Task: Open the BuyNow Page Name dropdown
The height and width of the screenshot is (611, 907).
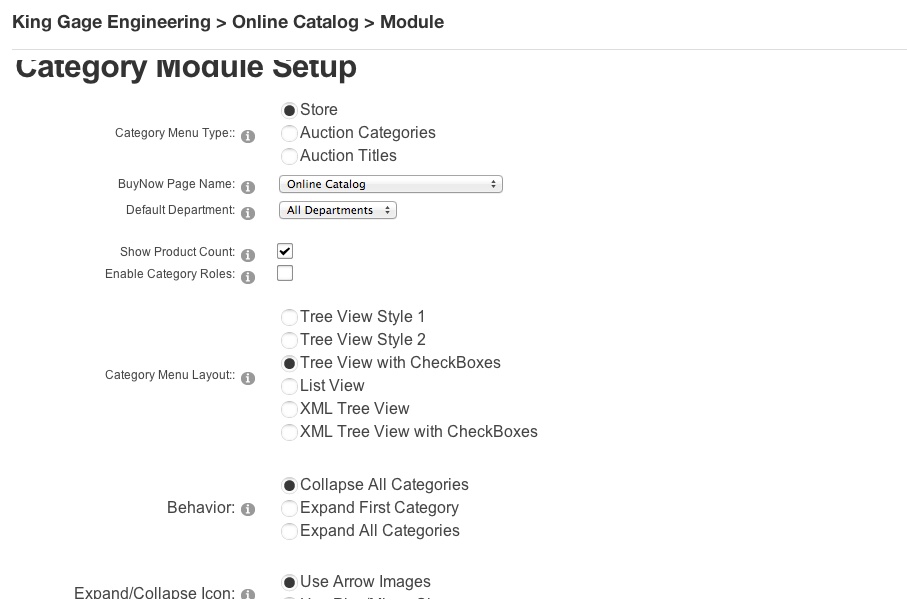Action: [391, 184]
